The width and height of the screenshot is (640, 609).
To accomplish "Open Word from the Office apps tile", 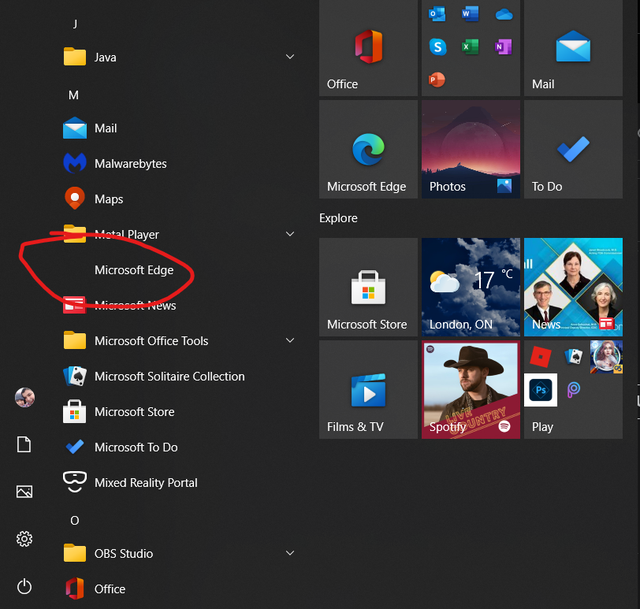I will tap(470, 14).
